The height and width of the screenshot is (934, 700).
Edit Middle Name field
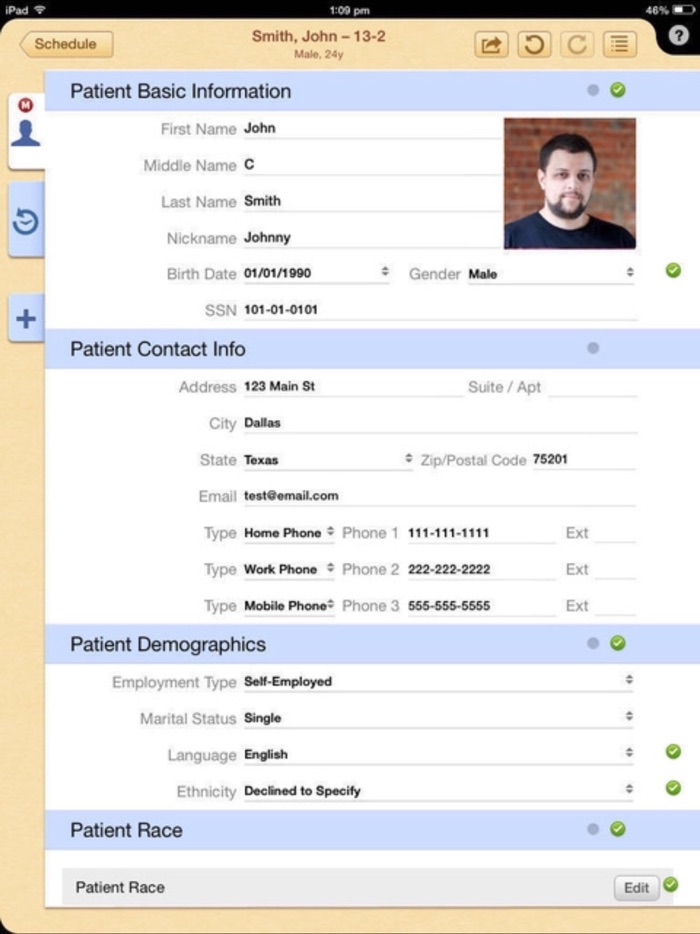pyautogui.click(x=372, y=165)
